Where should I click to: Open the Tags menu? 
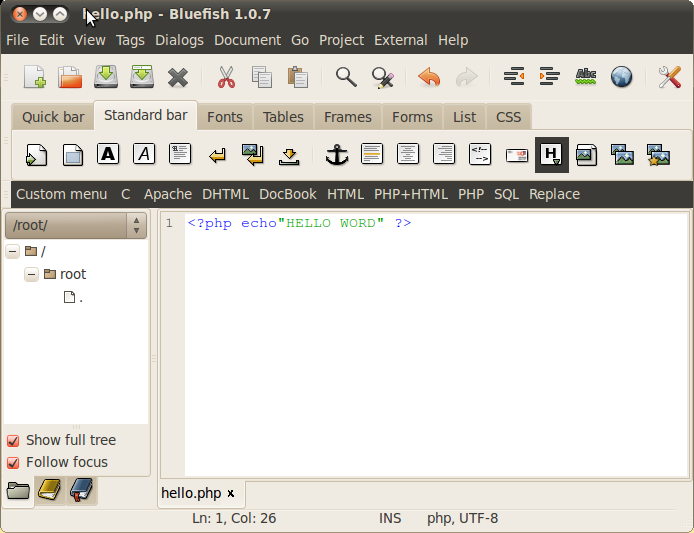[130, 40]
